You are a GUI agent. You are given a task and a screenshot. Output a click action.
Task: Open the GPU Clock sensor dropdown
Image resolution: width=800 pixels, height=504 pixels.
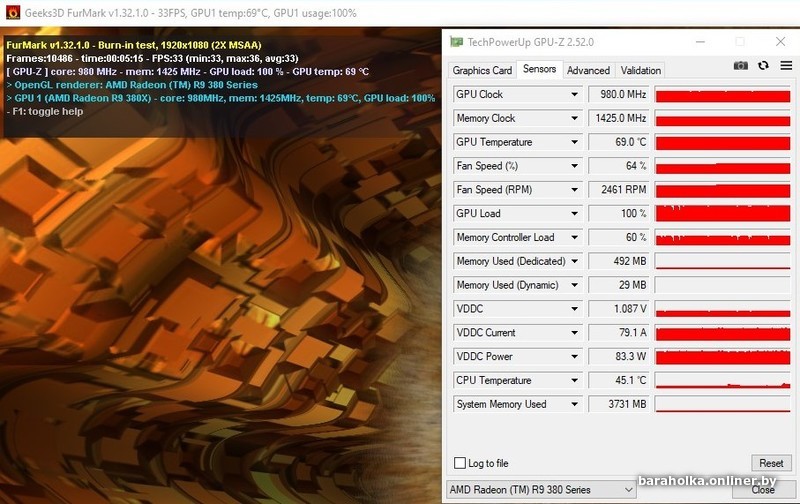574,94
